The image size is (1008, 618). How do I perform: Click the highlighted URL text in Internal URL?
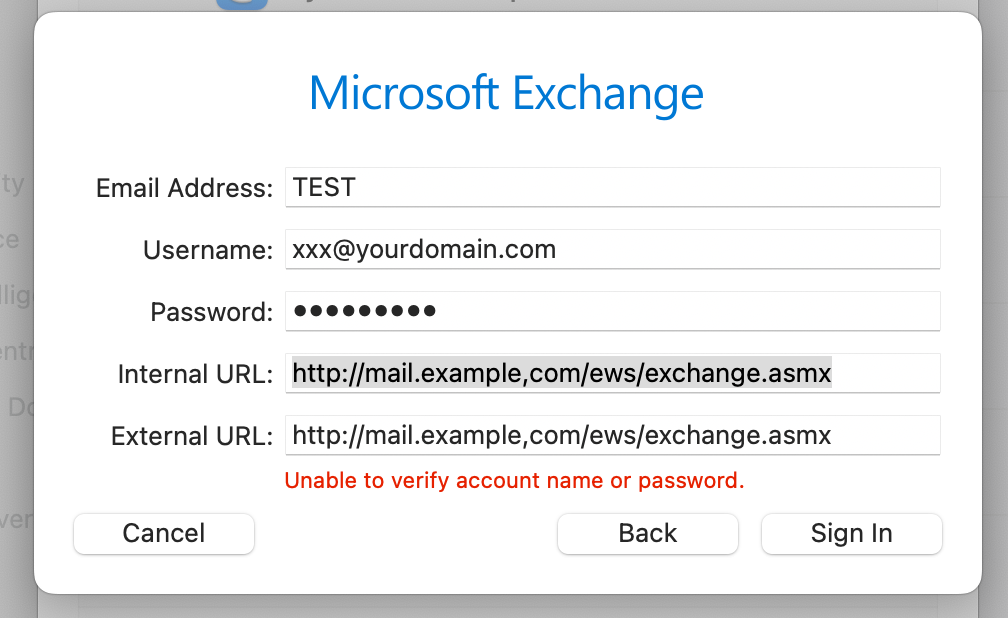pyautogui.click(x=561, y=373)
